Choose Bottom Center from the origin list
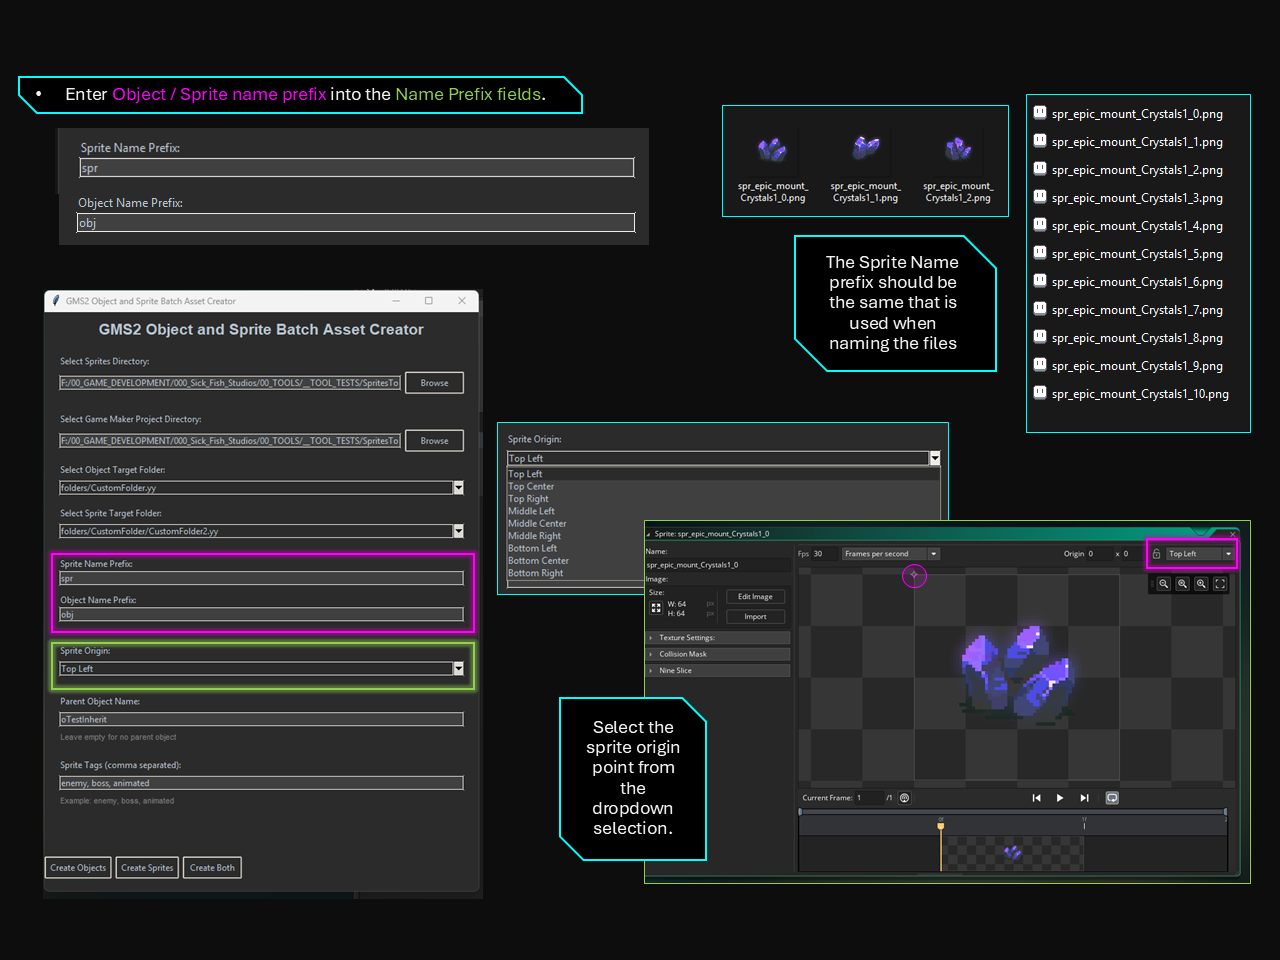1280x960 pixels. pyautogui.click(x=538, y=561)
